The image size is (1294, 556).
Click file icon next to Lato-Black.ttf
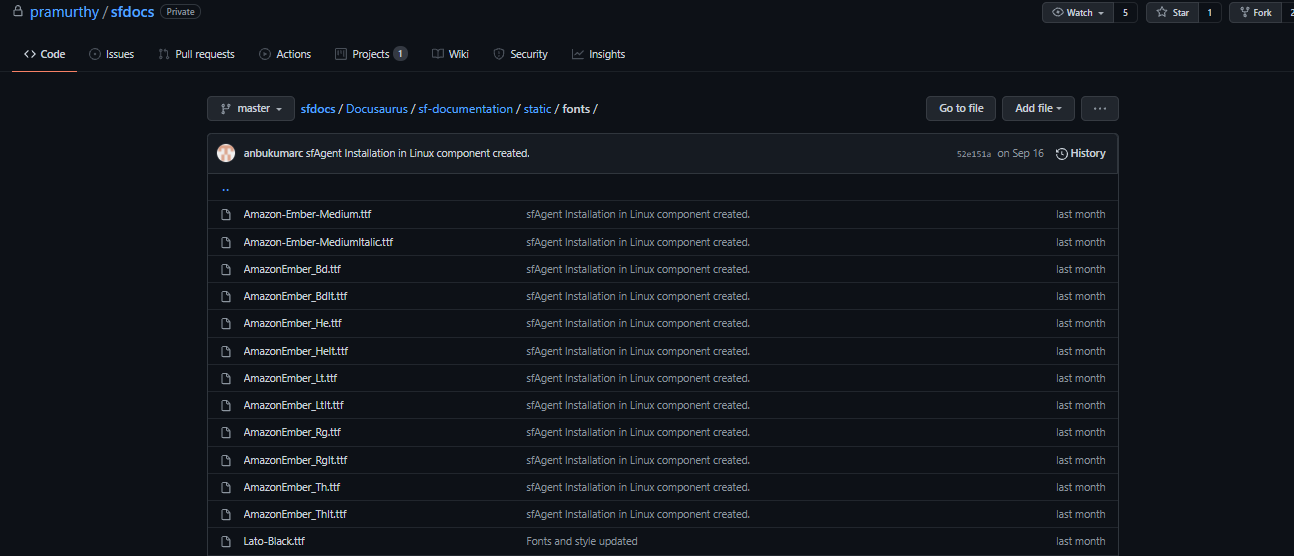[226, 541]
